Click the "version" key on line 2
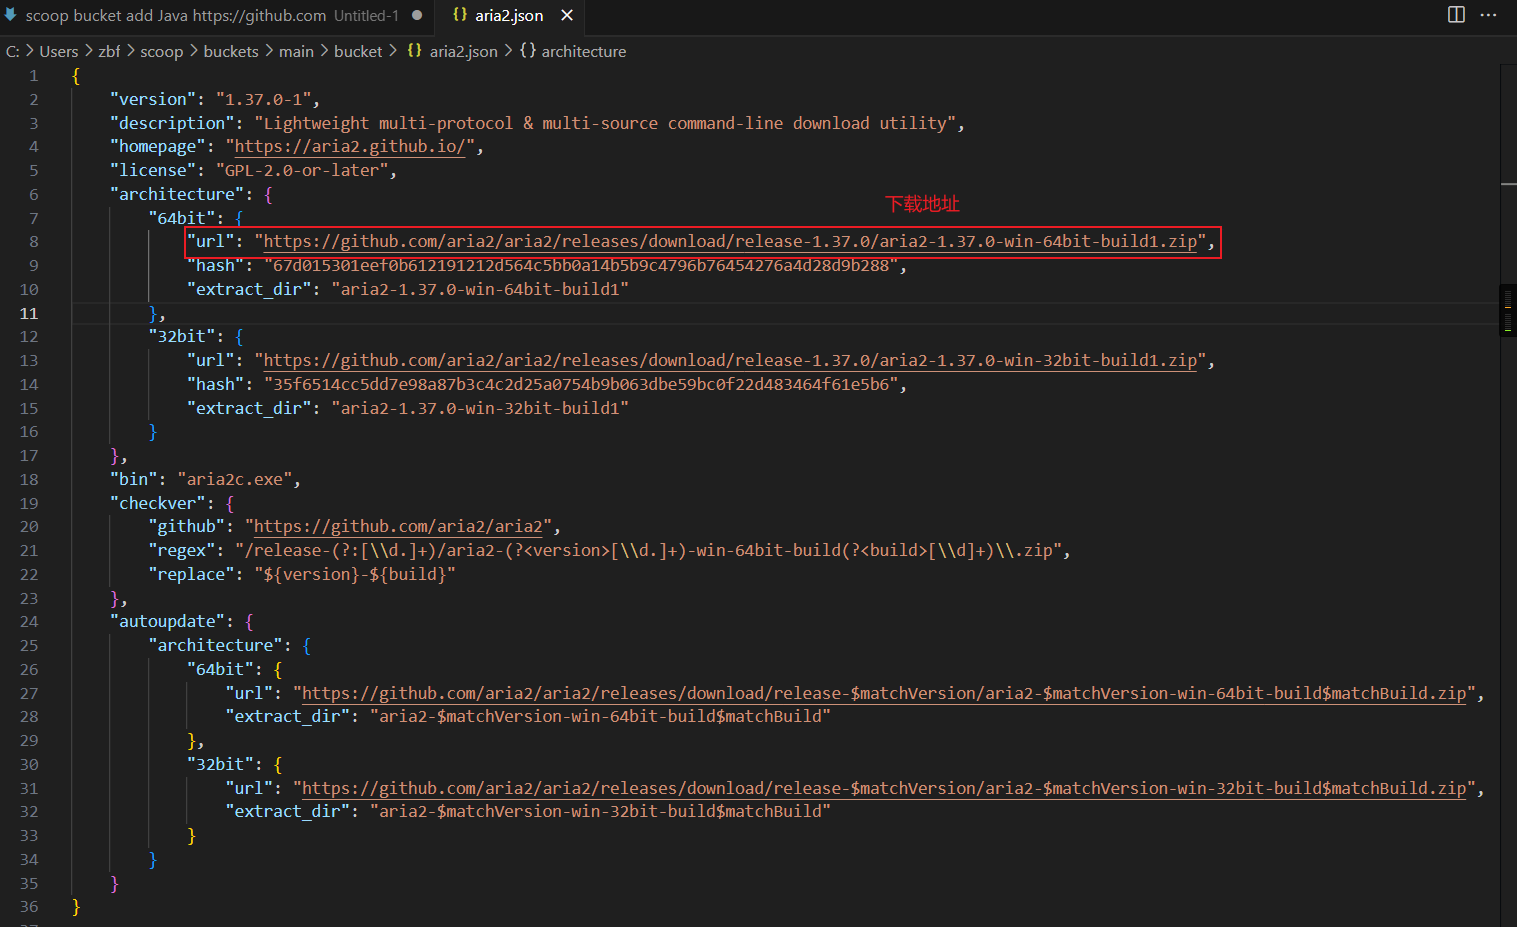The width and height of the screenshot is (1517, 927). (x=153, y=99)
